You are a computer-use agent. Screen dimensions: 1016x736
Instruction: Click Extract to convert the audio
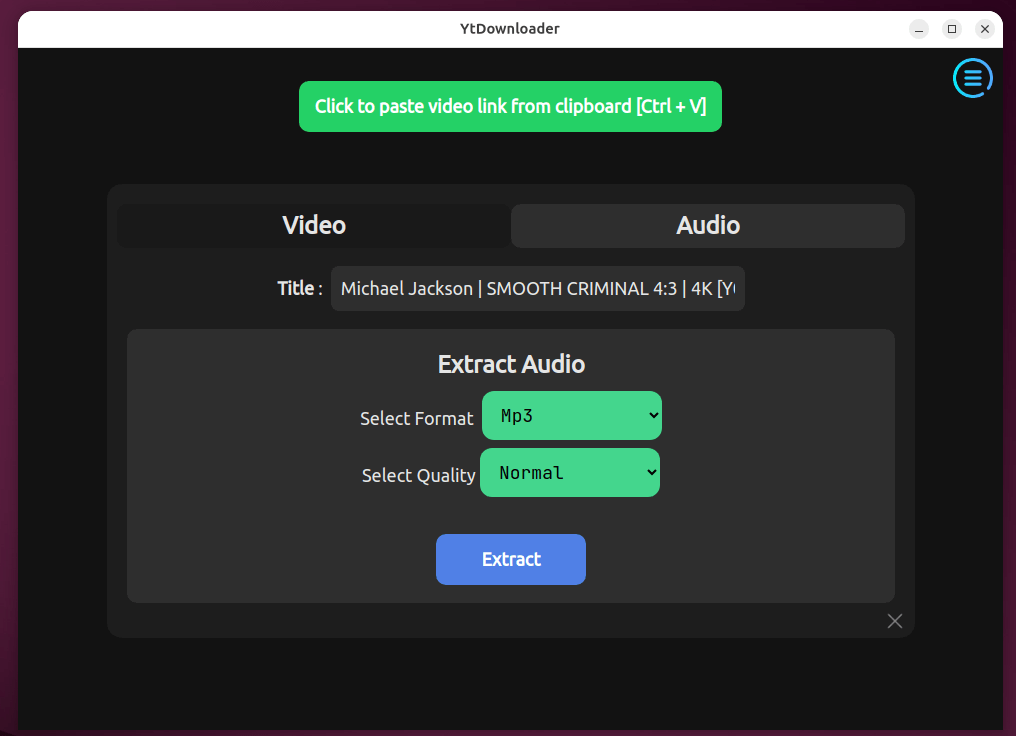510,559
